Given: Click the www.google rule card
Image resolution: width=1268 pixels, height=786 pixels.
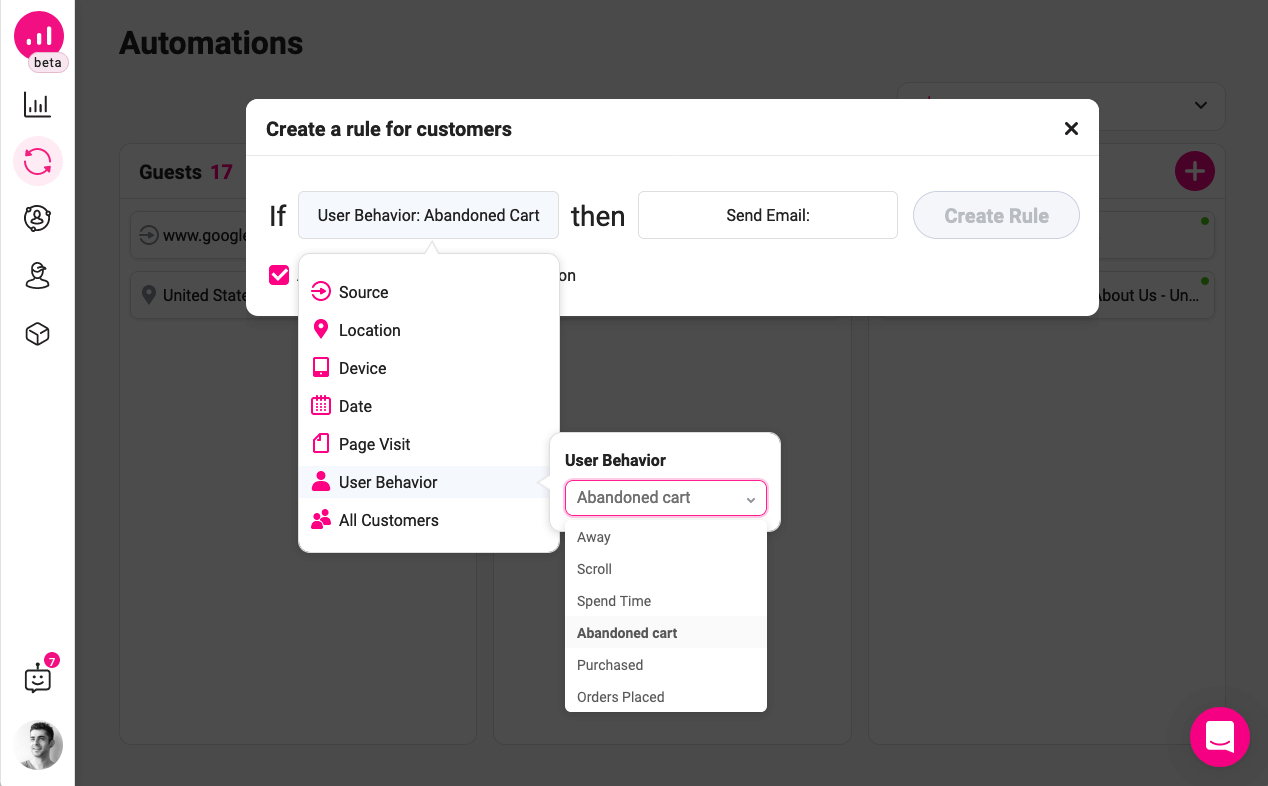Looking at the screenshot, I should (x=190, y=235).
